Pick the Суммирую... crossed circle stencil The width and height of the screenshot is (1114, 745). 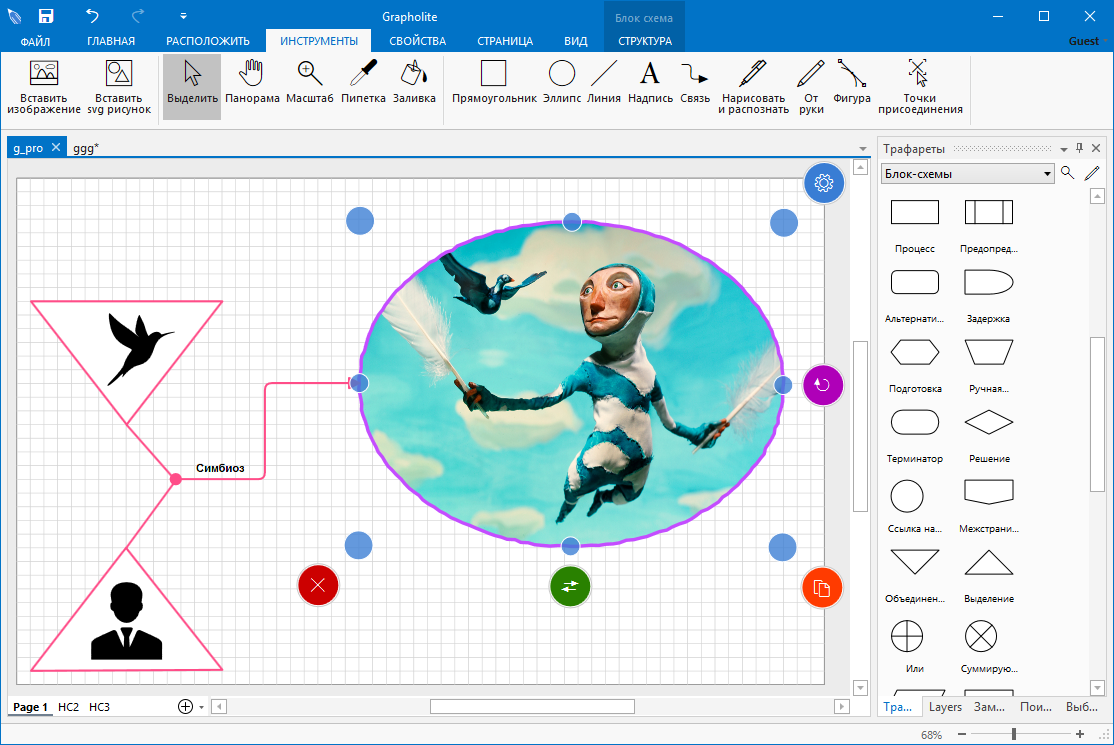[x=981, y=636]
